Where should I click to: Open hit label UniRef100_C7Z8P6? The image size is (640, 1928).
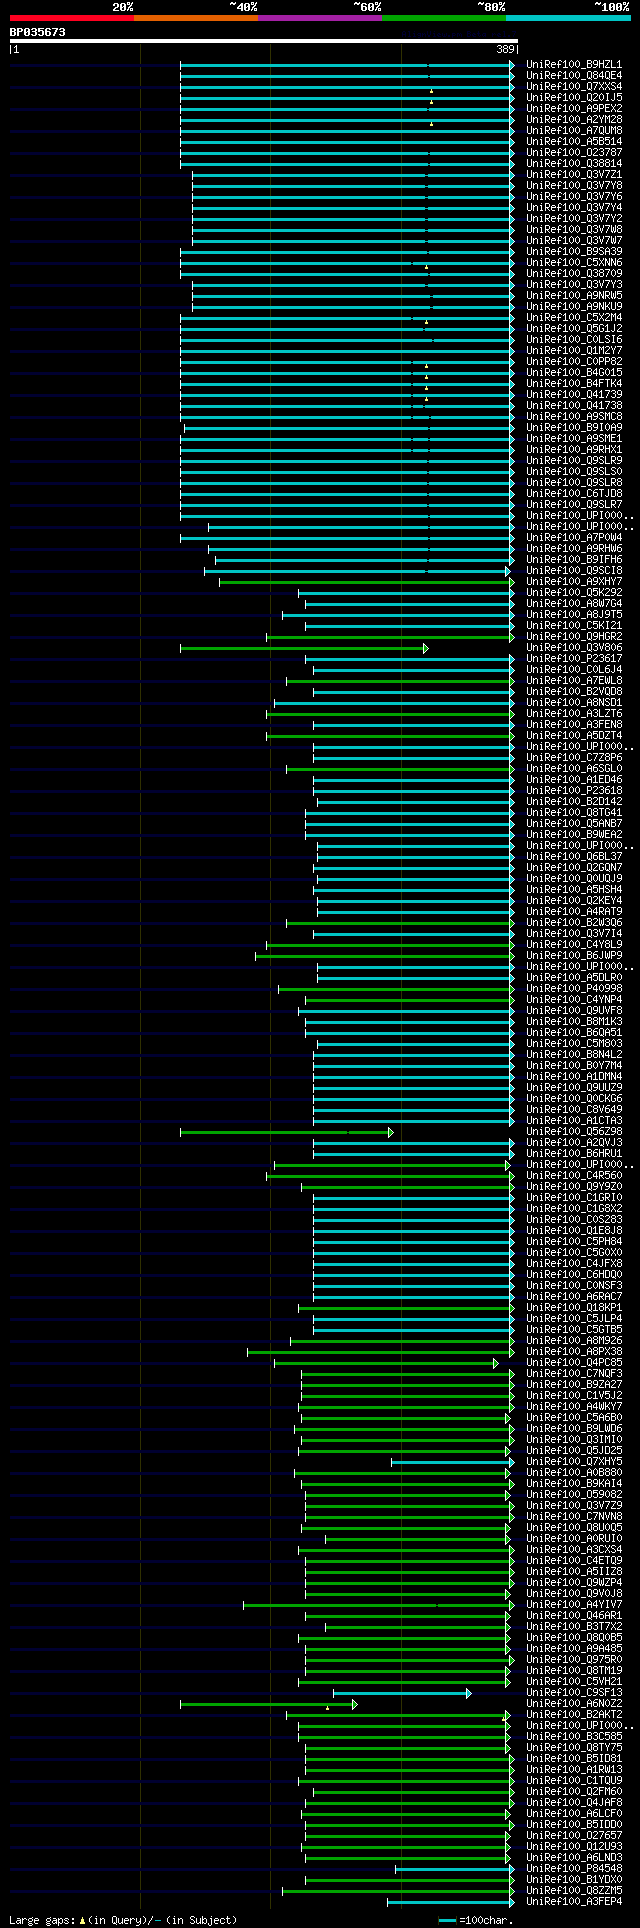pyautogui.click(x=574, y=758)
